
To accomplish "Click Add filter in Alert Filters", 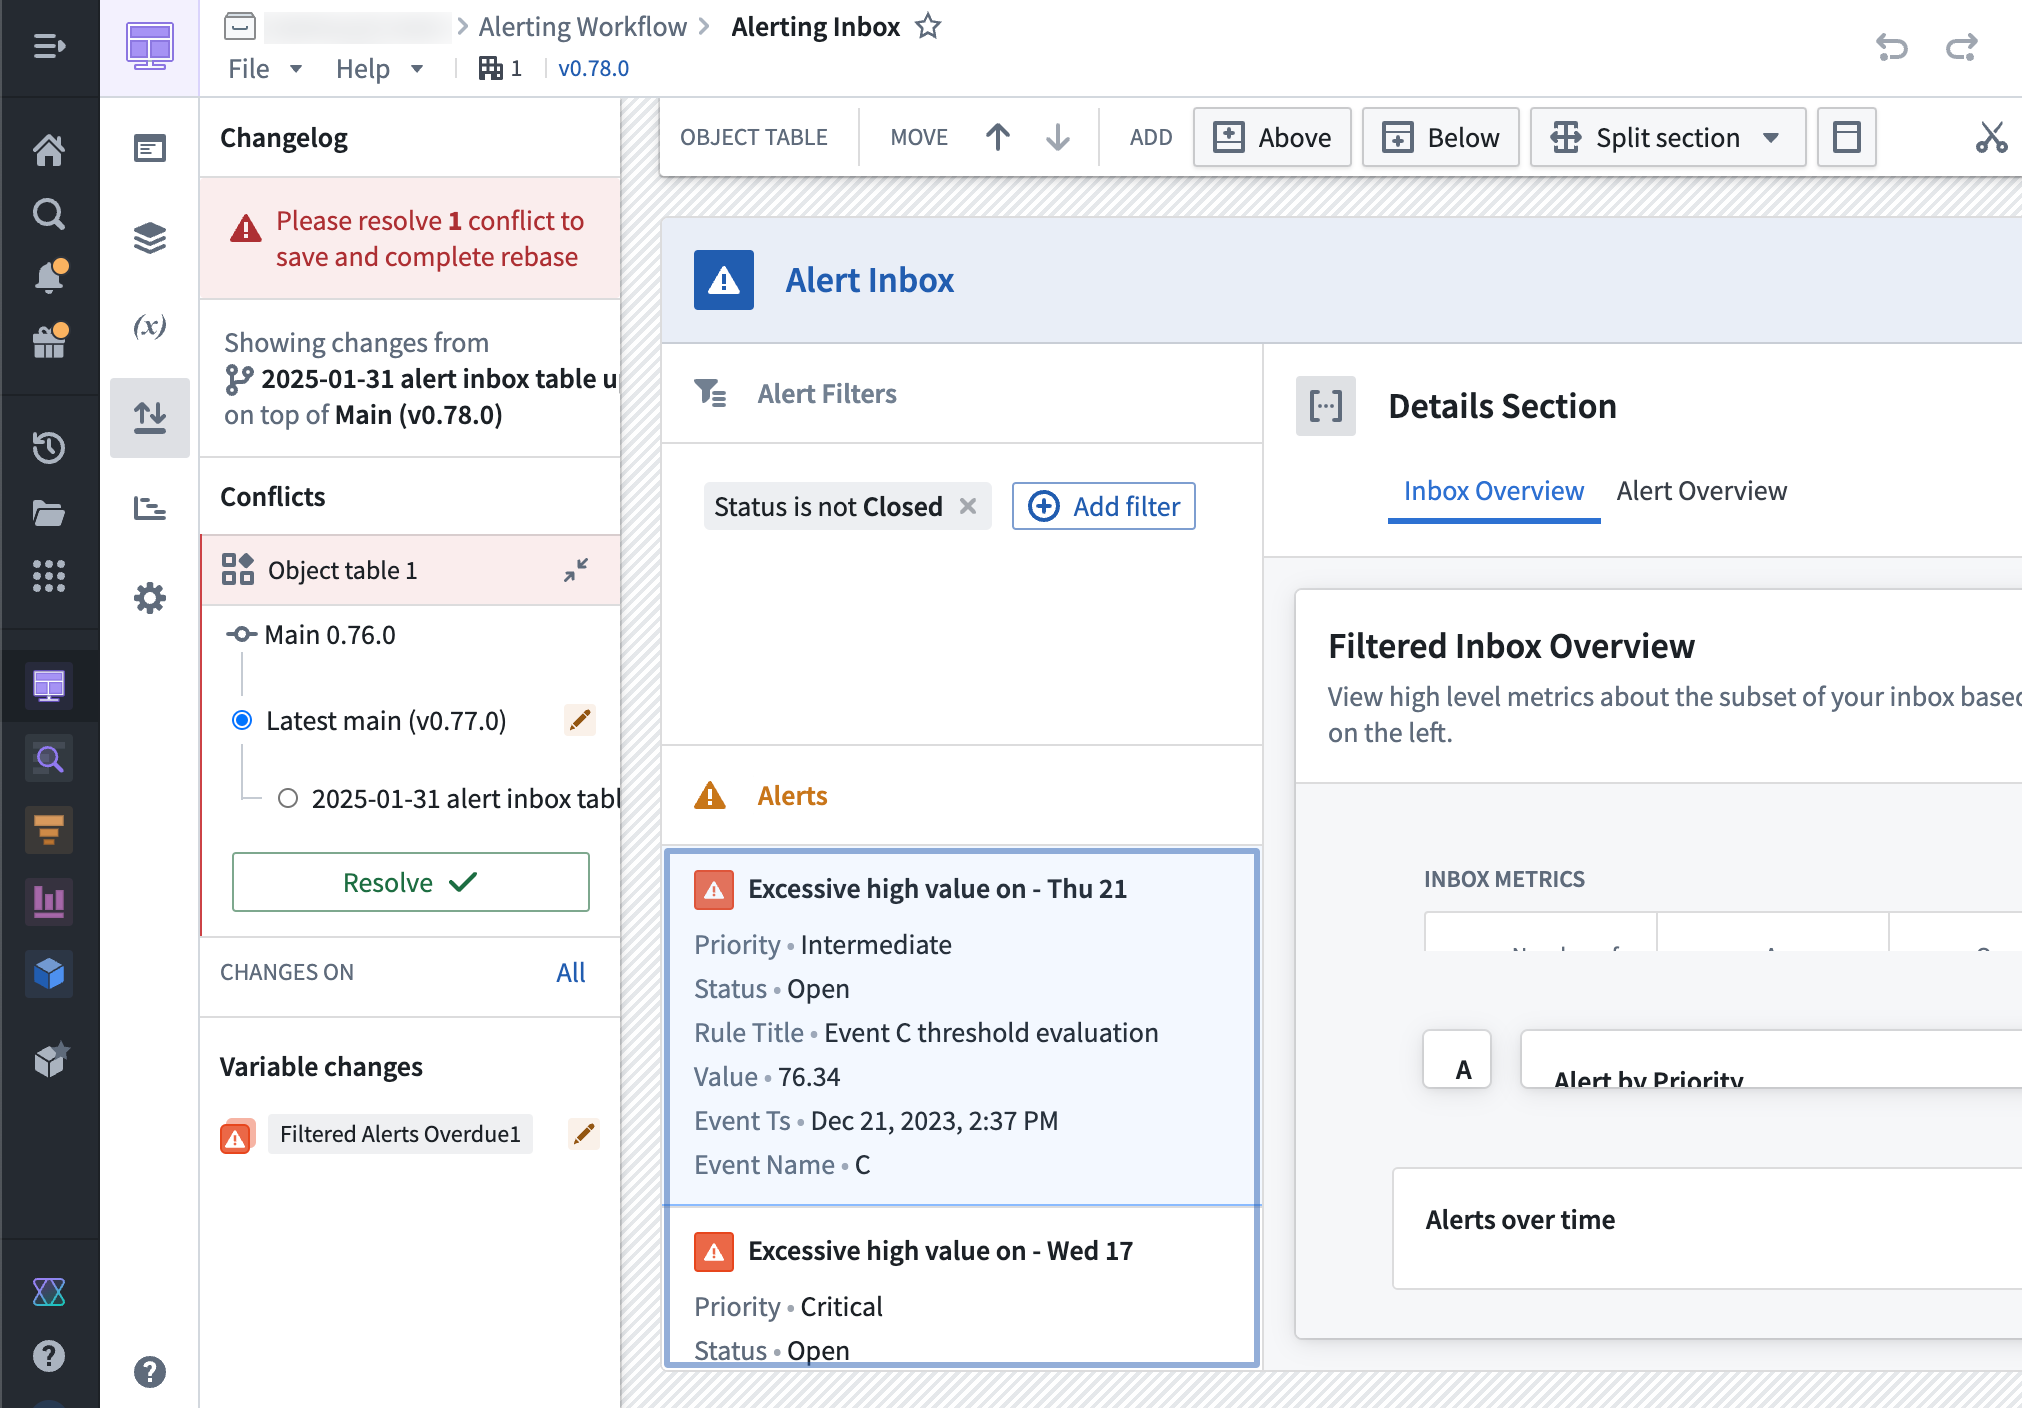I will [x=1103, y=506].
